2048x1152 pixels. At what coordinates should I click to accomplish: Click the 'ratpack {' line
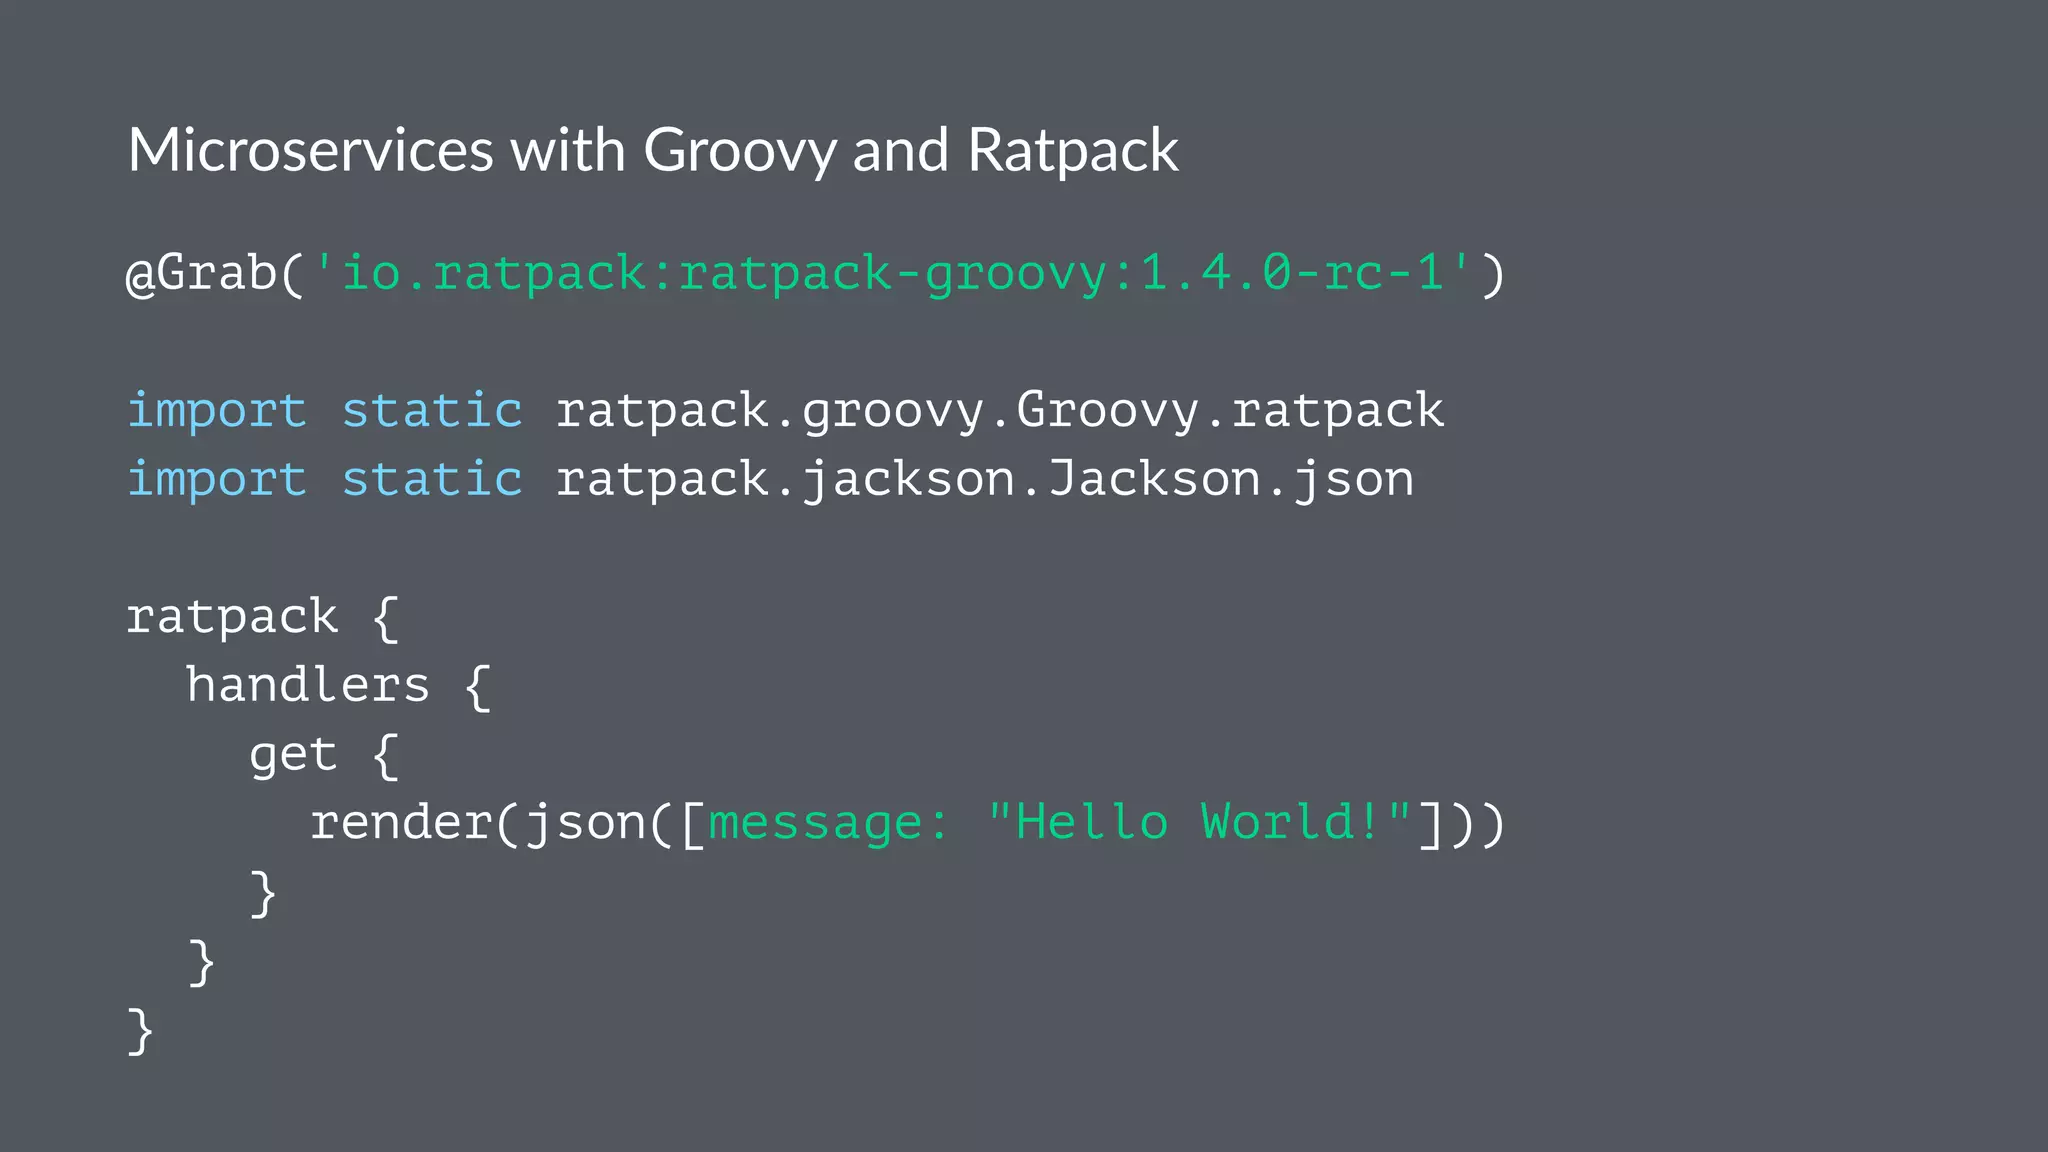263,617
